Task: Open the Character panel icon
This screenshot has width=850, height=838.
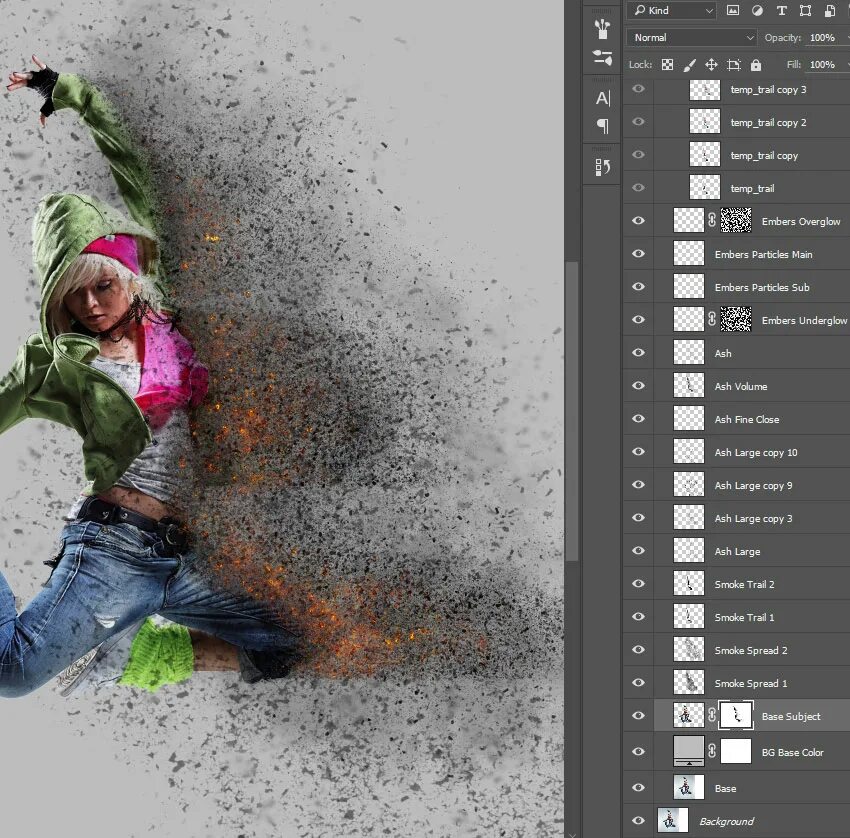Action: coord(602,98)
